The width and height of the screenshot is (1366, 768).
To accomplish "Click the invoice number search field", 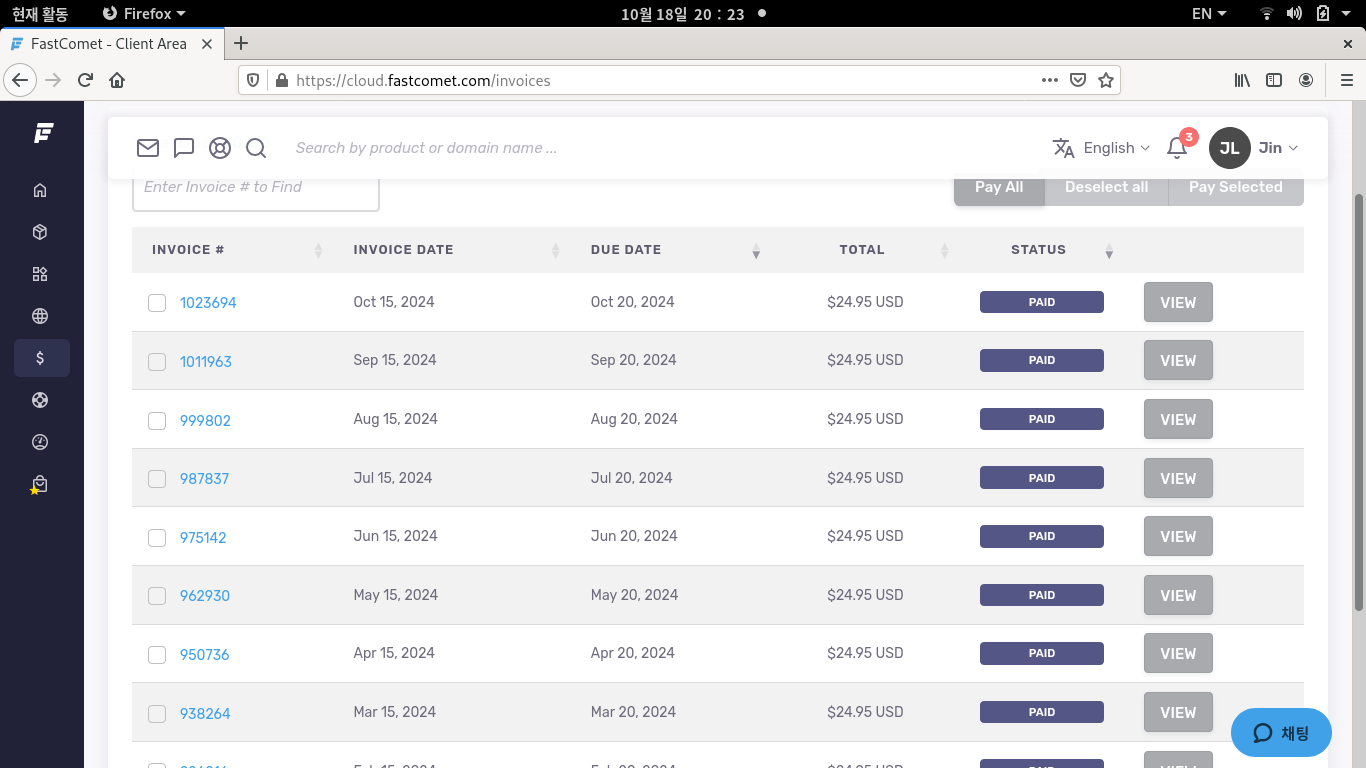I will tap(256, 188).
